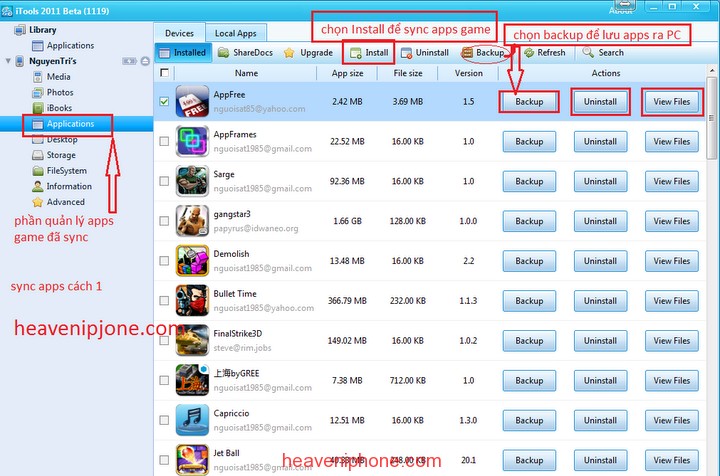
Task: Click the Install toolbar button
Action: point(369,53)
